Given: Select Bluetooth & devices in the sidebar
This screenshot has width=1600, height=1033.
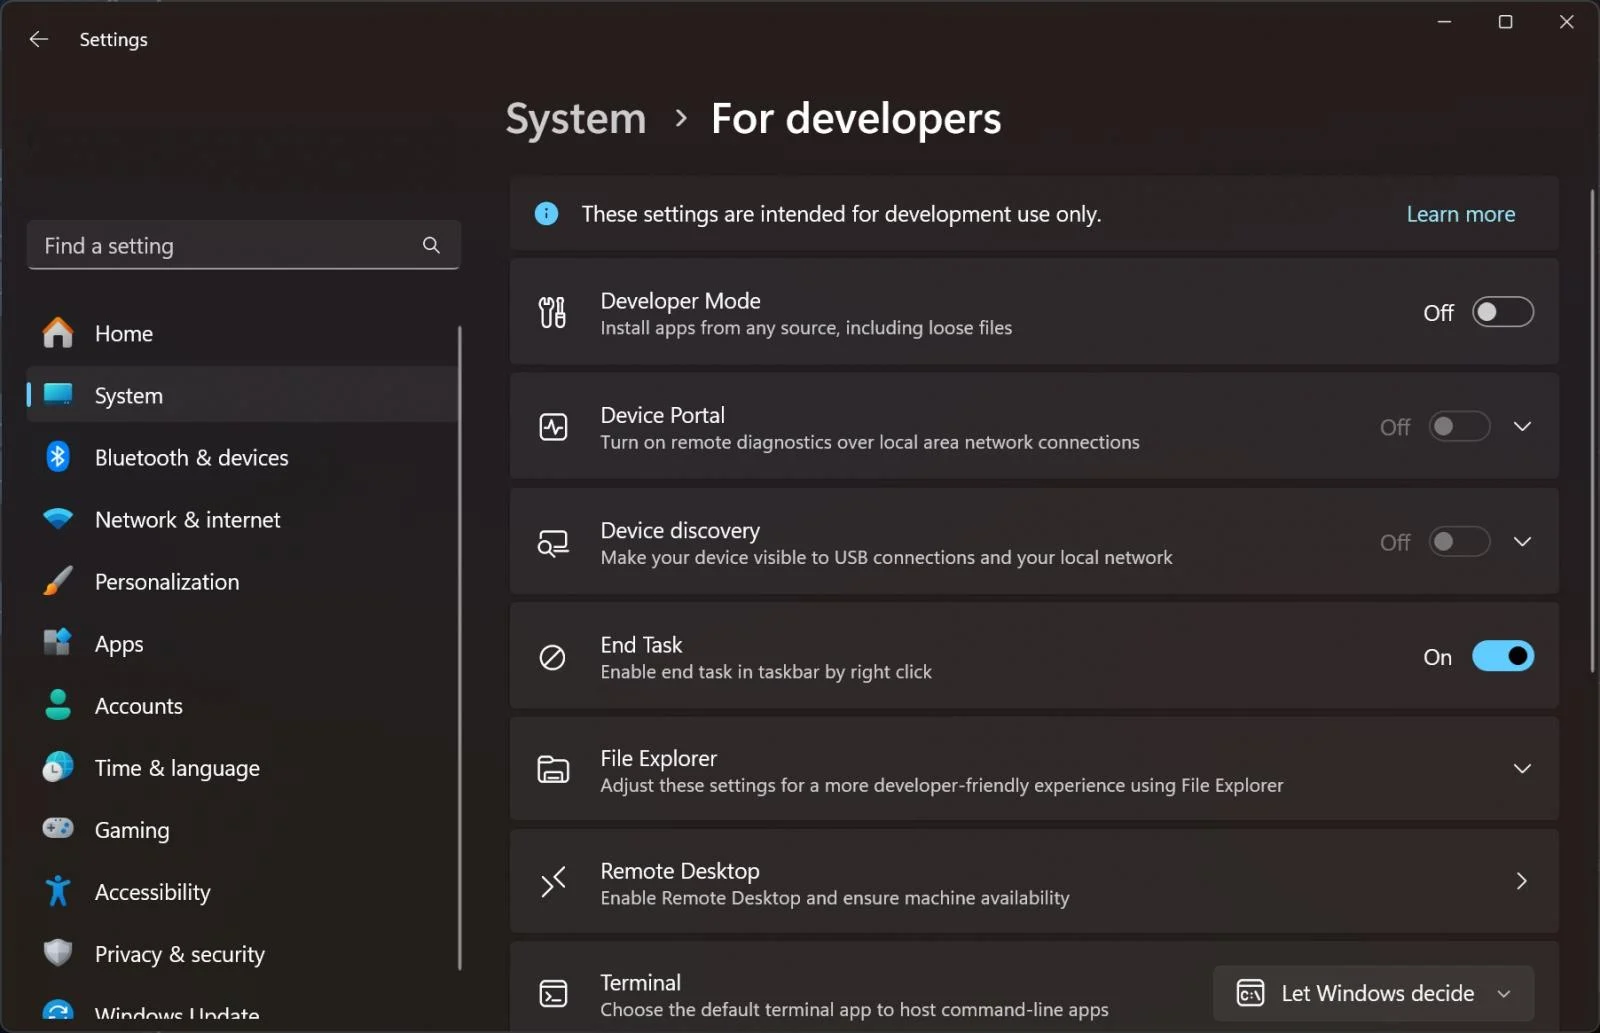Looking at the screenshot, I should pyautogui.click(x=190, y=457).
